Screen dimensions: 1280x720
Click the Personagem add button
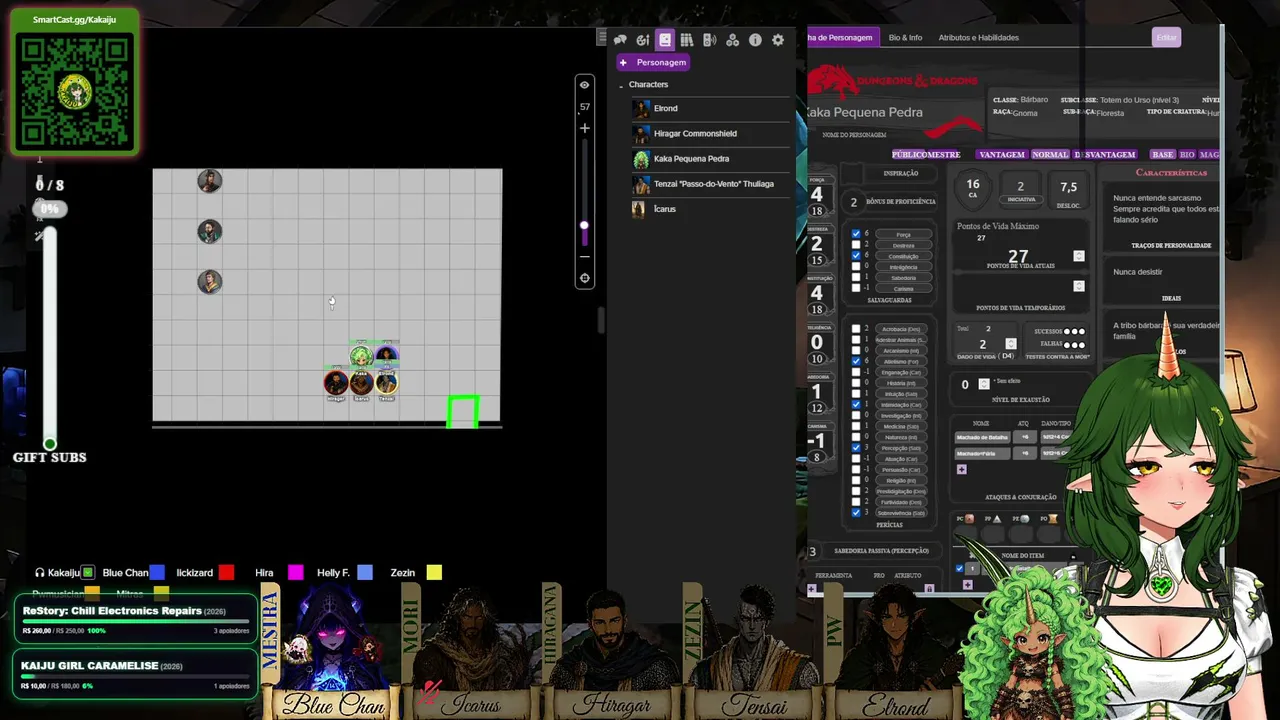[x=653, y=62]
